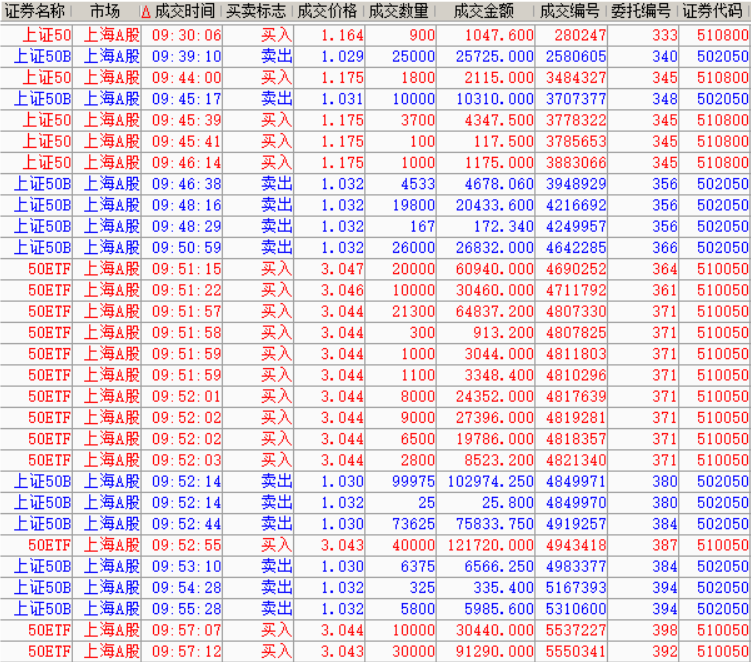Image resolution: width=751 pixels, height=662 pixels.
Task: Select order number 387
Action: [x=665, y=545]
